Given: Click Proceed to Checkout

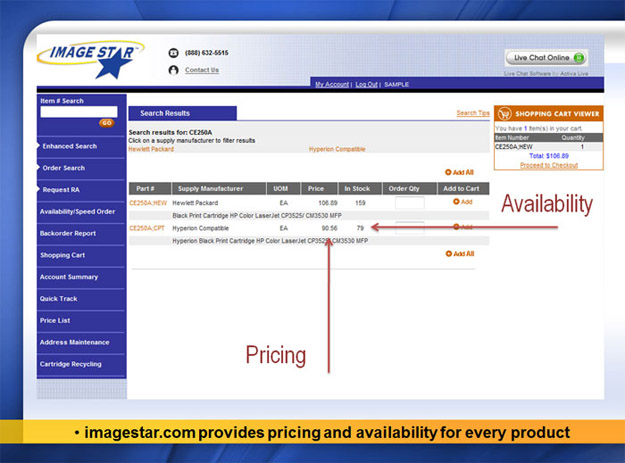Looking at the screenshot, I should pyautogui.click(x=548, y=165).
